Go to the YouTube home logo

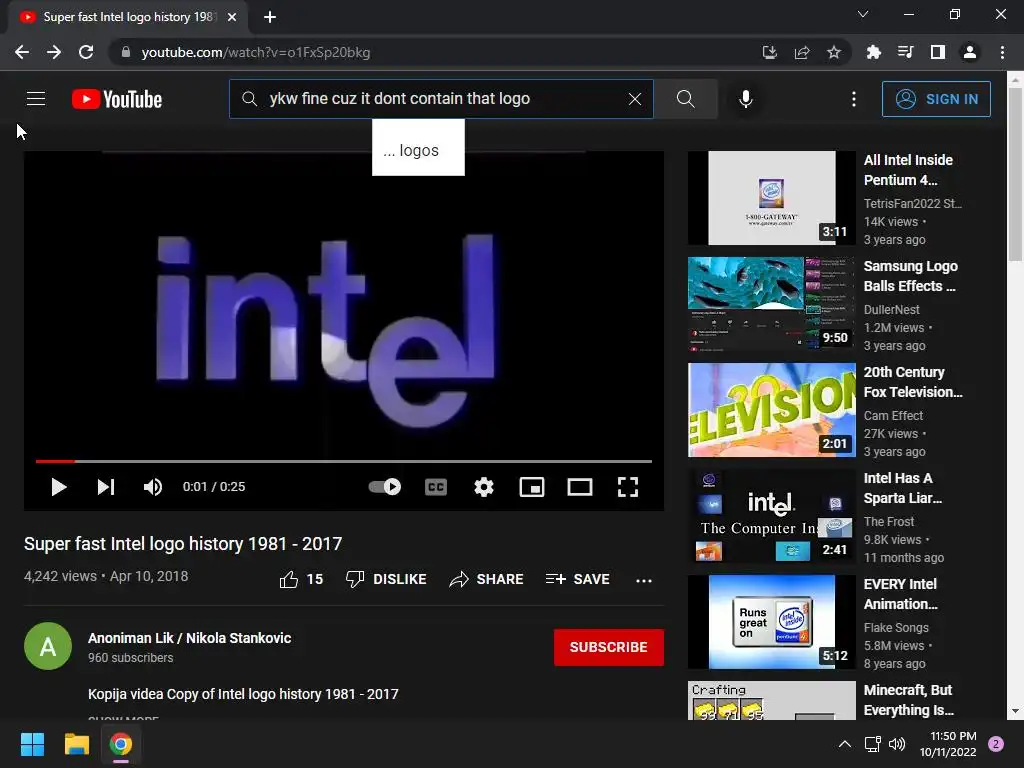click(x=117, y=99)
